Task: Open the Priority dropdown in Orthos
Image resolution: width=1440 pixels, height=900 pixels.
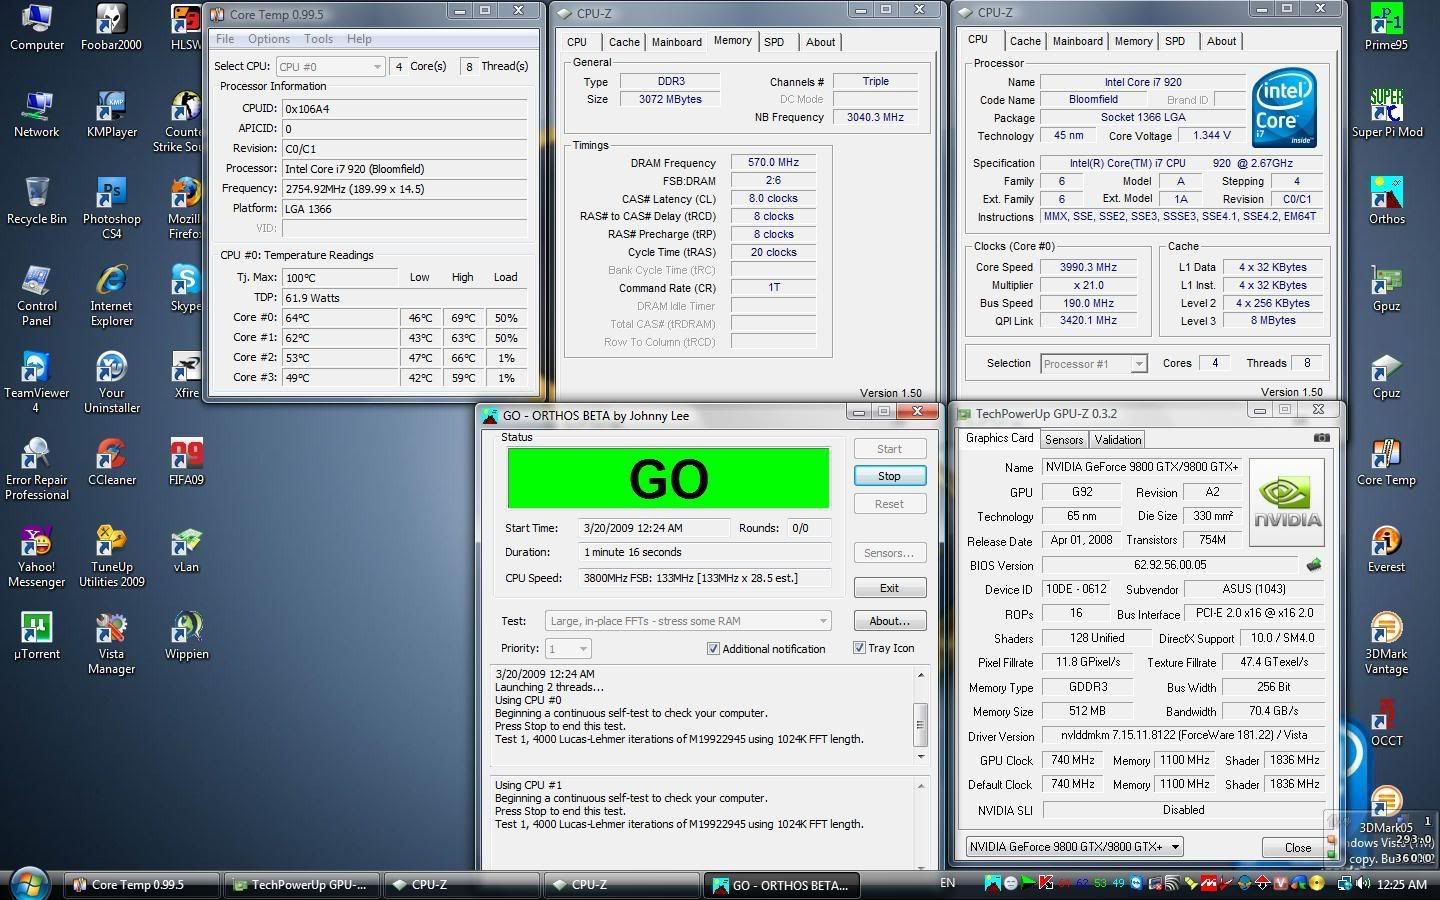Action: click(569, 648)
